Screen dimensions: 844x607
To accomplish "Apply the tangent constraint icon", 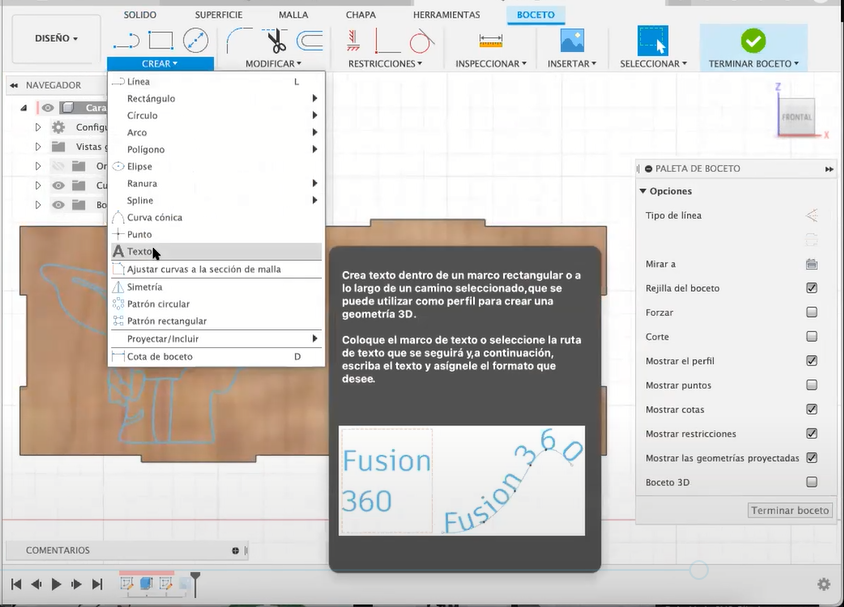I will pyautogui.click(x=421, y=41).
